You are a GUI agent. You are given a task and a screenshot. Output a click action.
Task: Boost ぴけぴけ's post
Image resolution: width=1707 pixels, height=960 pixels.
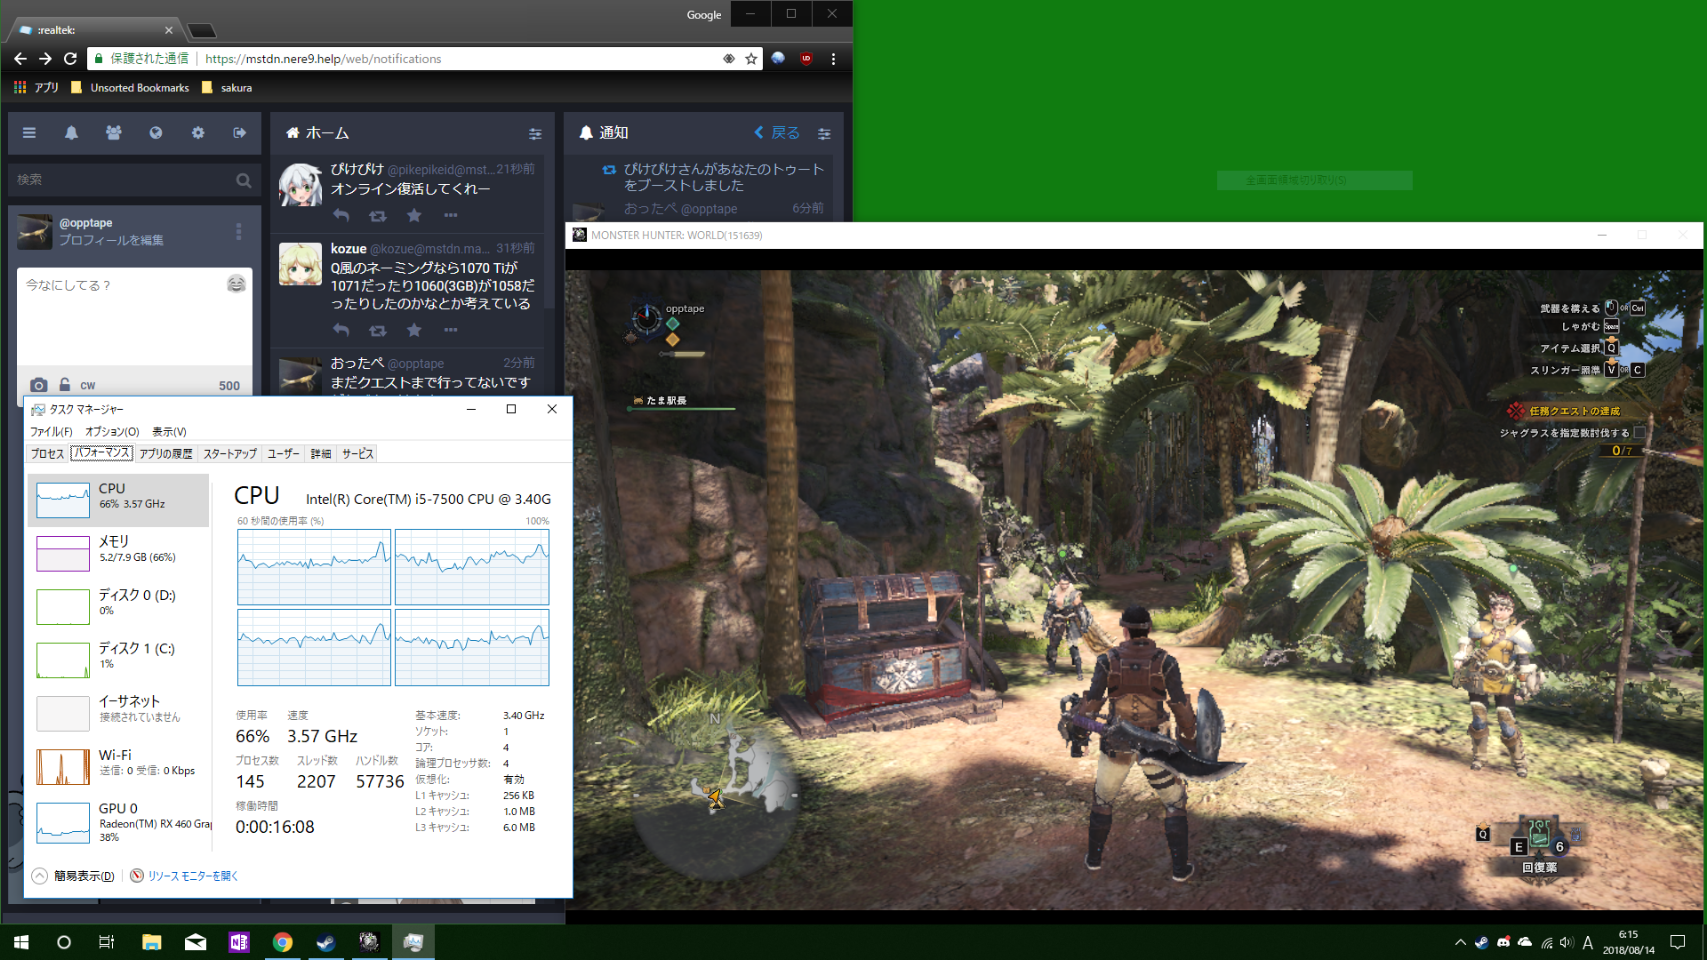(x=377, y=215)
